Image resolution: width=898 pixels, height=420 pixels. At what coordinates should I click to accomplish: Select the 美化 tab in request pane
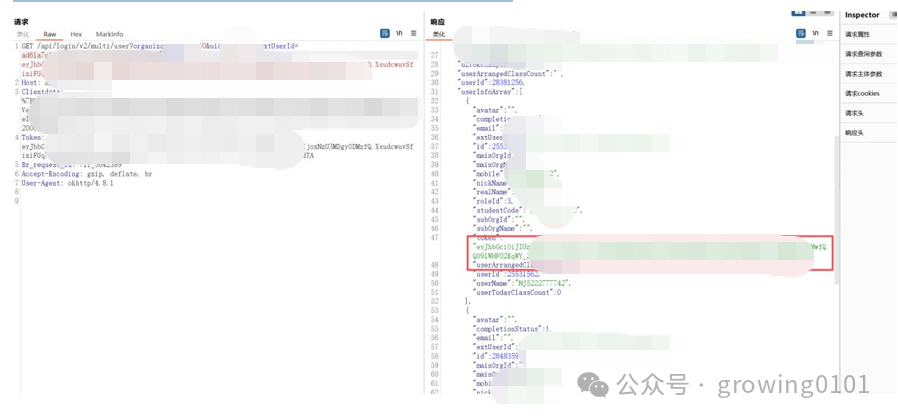pos(23,34)
